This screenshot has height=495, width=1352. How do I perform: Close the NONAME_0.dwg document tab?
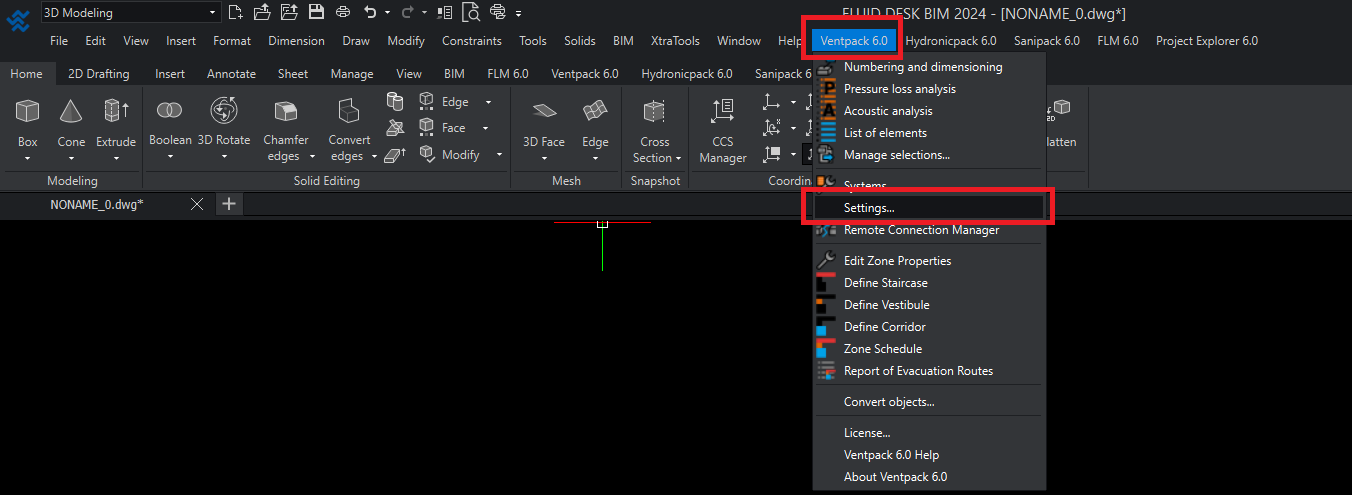(197, 204)
